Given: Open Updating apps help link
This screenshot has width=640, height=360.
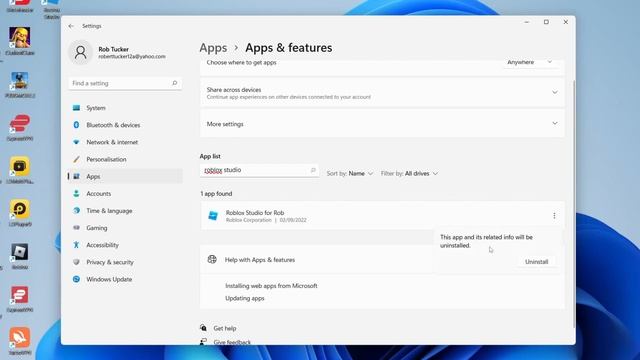Looking at the screenshot, I should 244,298.
